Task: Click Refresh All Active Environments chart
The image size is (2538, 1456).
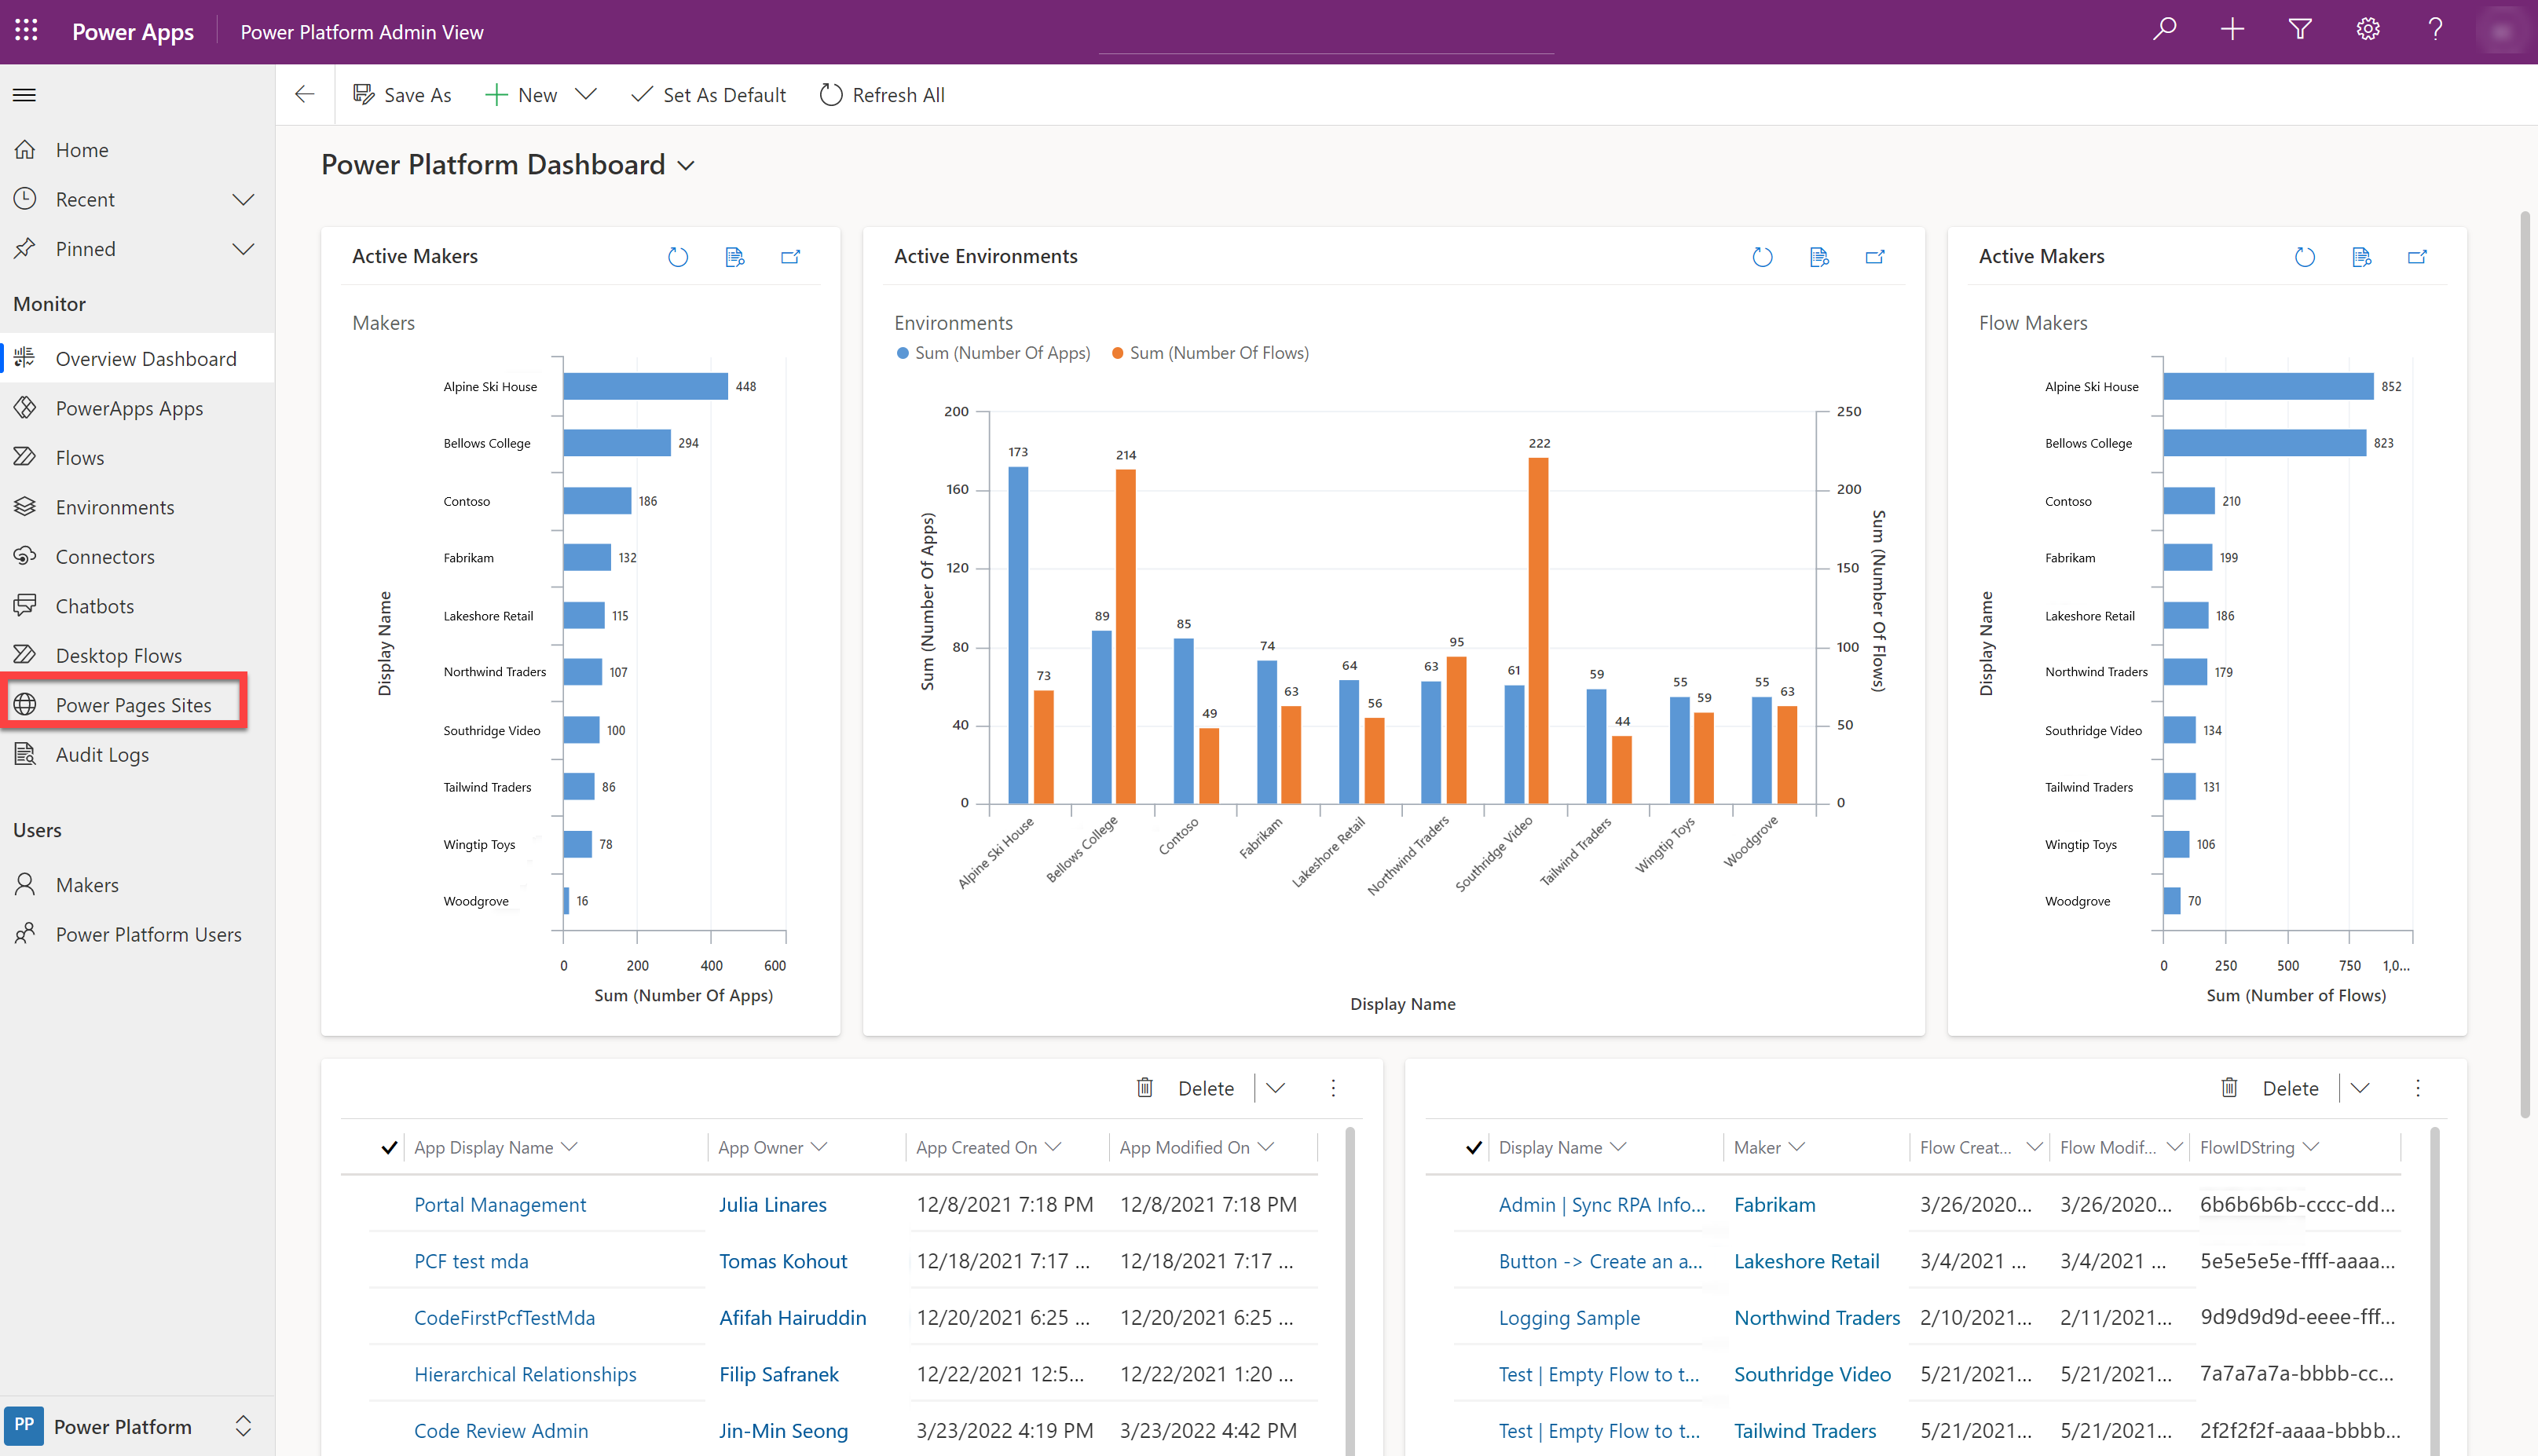Action: point(1763,256)
